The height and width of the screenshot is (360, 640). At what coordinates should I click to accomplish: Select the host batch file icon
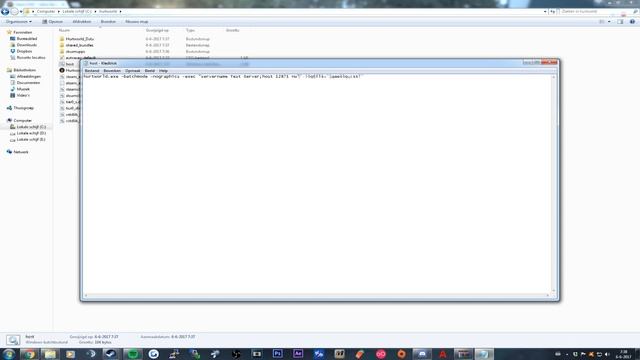pyautogui.click(x=62, y=64)
